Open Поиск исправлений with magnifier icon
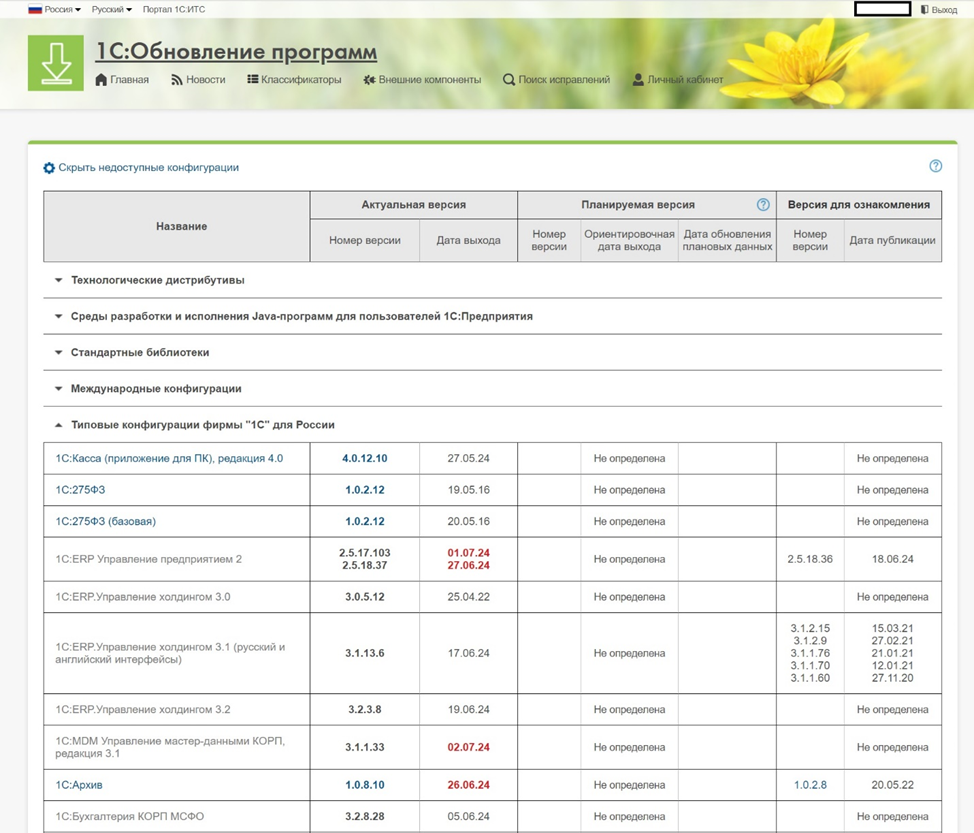The image size is (974, 833). 509,80
